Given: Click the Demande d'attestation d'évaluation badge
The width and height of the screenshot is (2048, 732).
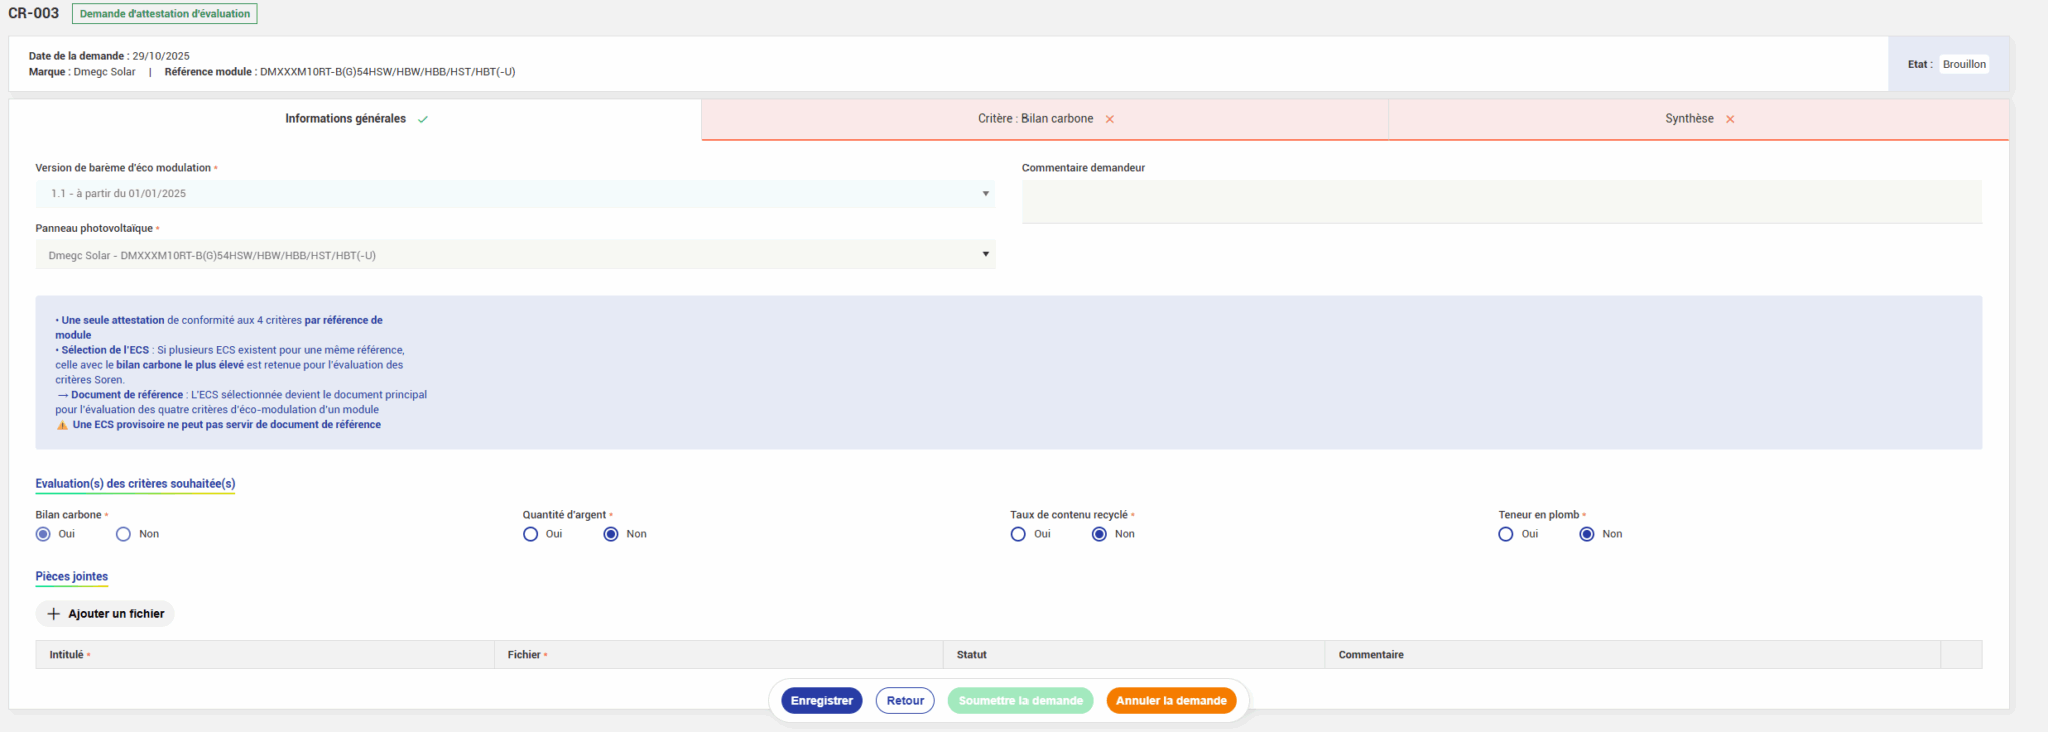Looking at the screenshot, I should pyautogui.click(x=165, y=14).
